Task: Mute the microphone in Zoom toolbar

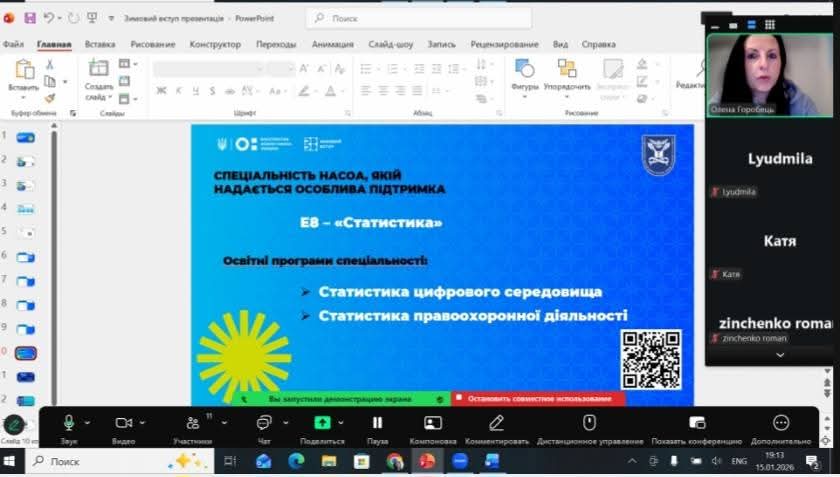Action: point(69,423)
